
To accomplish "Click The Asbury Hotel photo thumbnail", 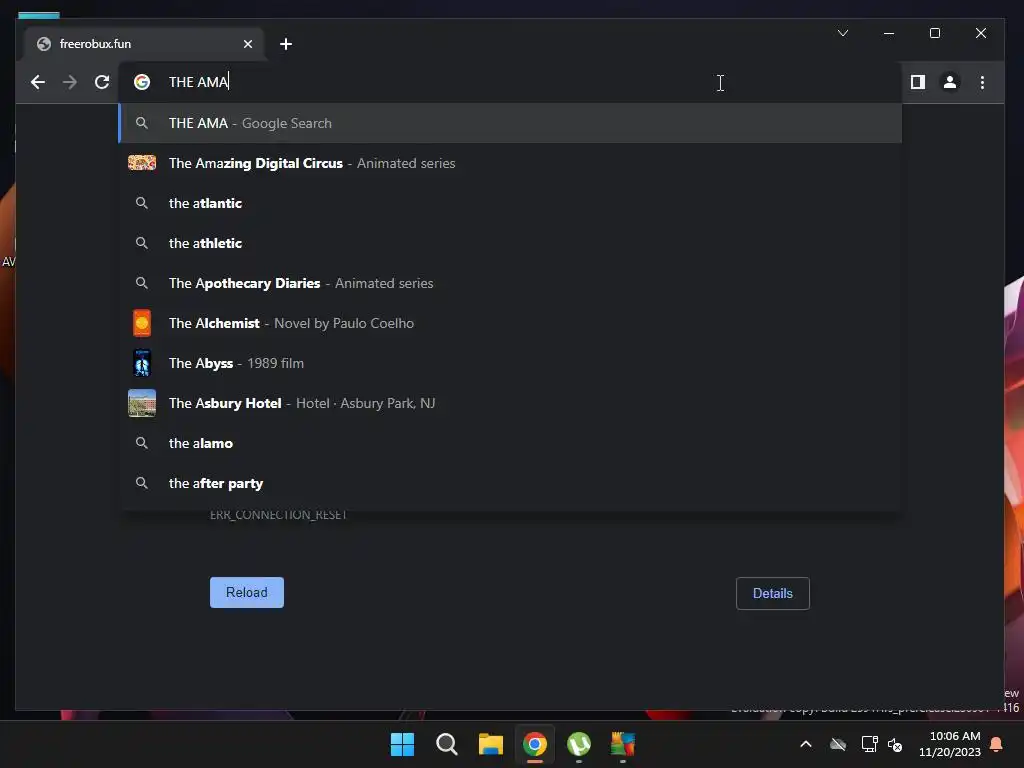I will point(142,403).
